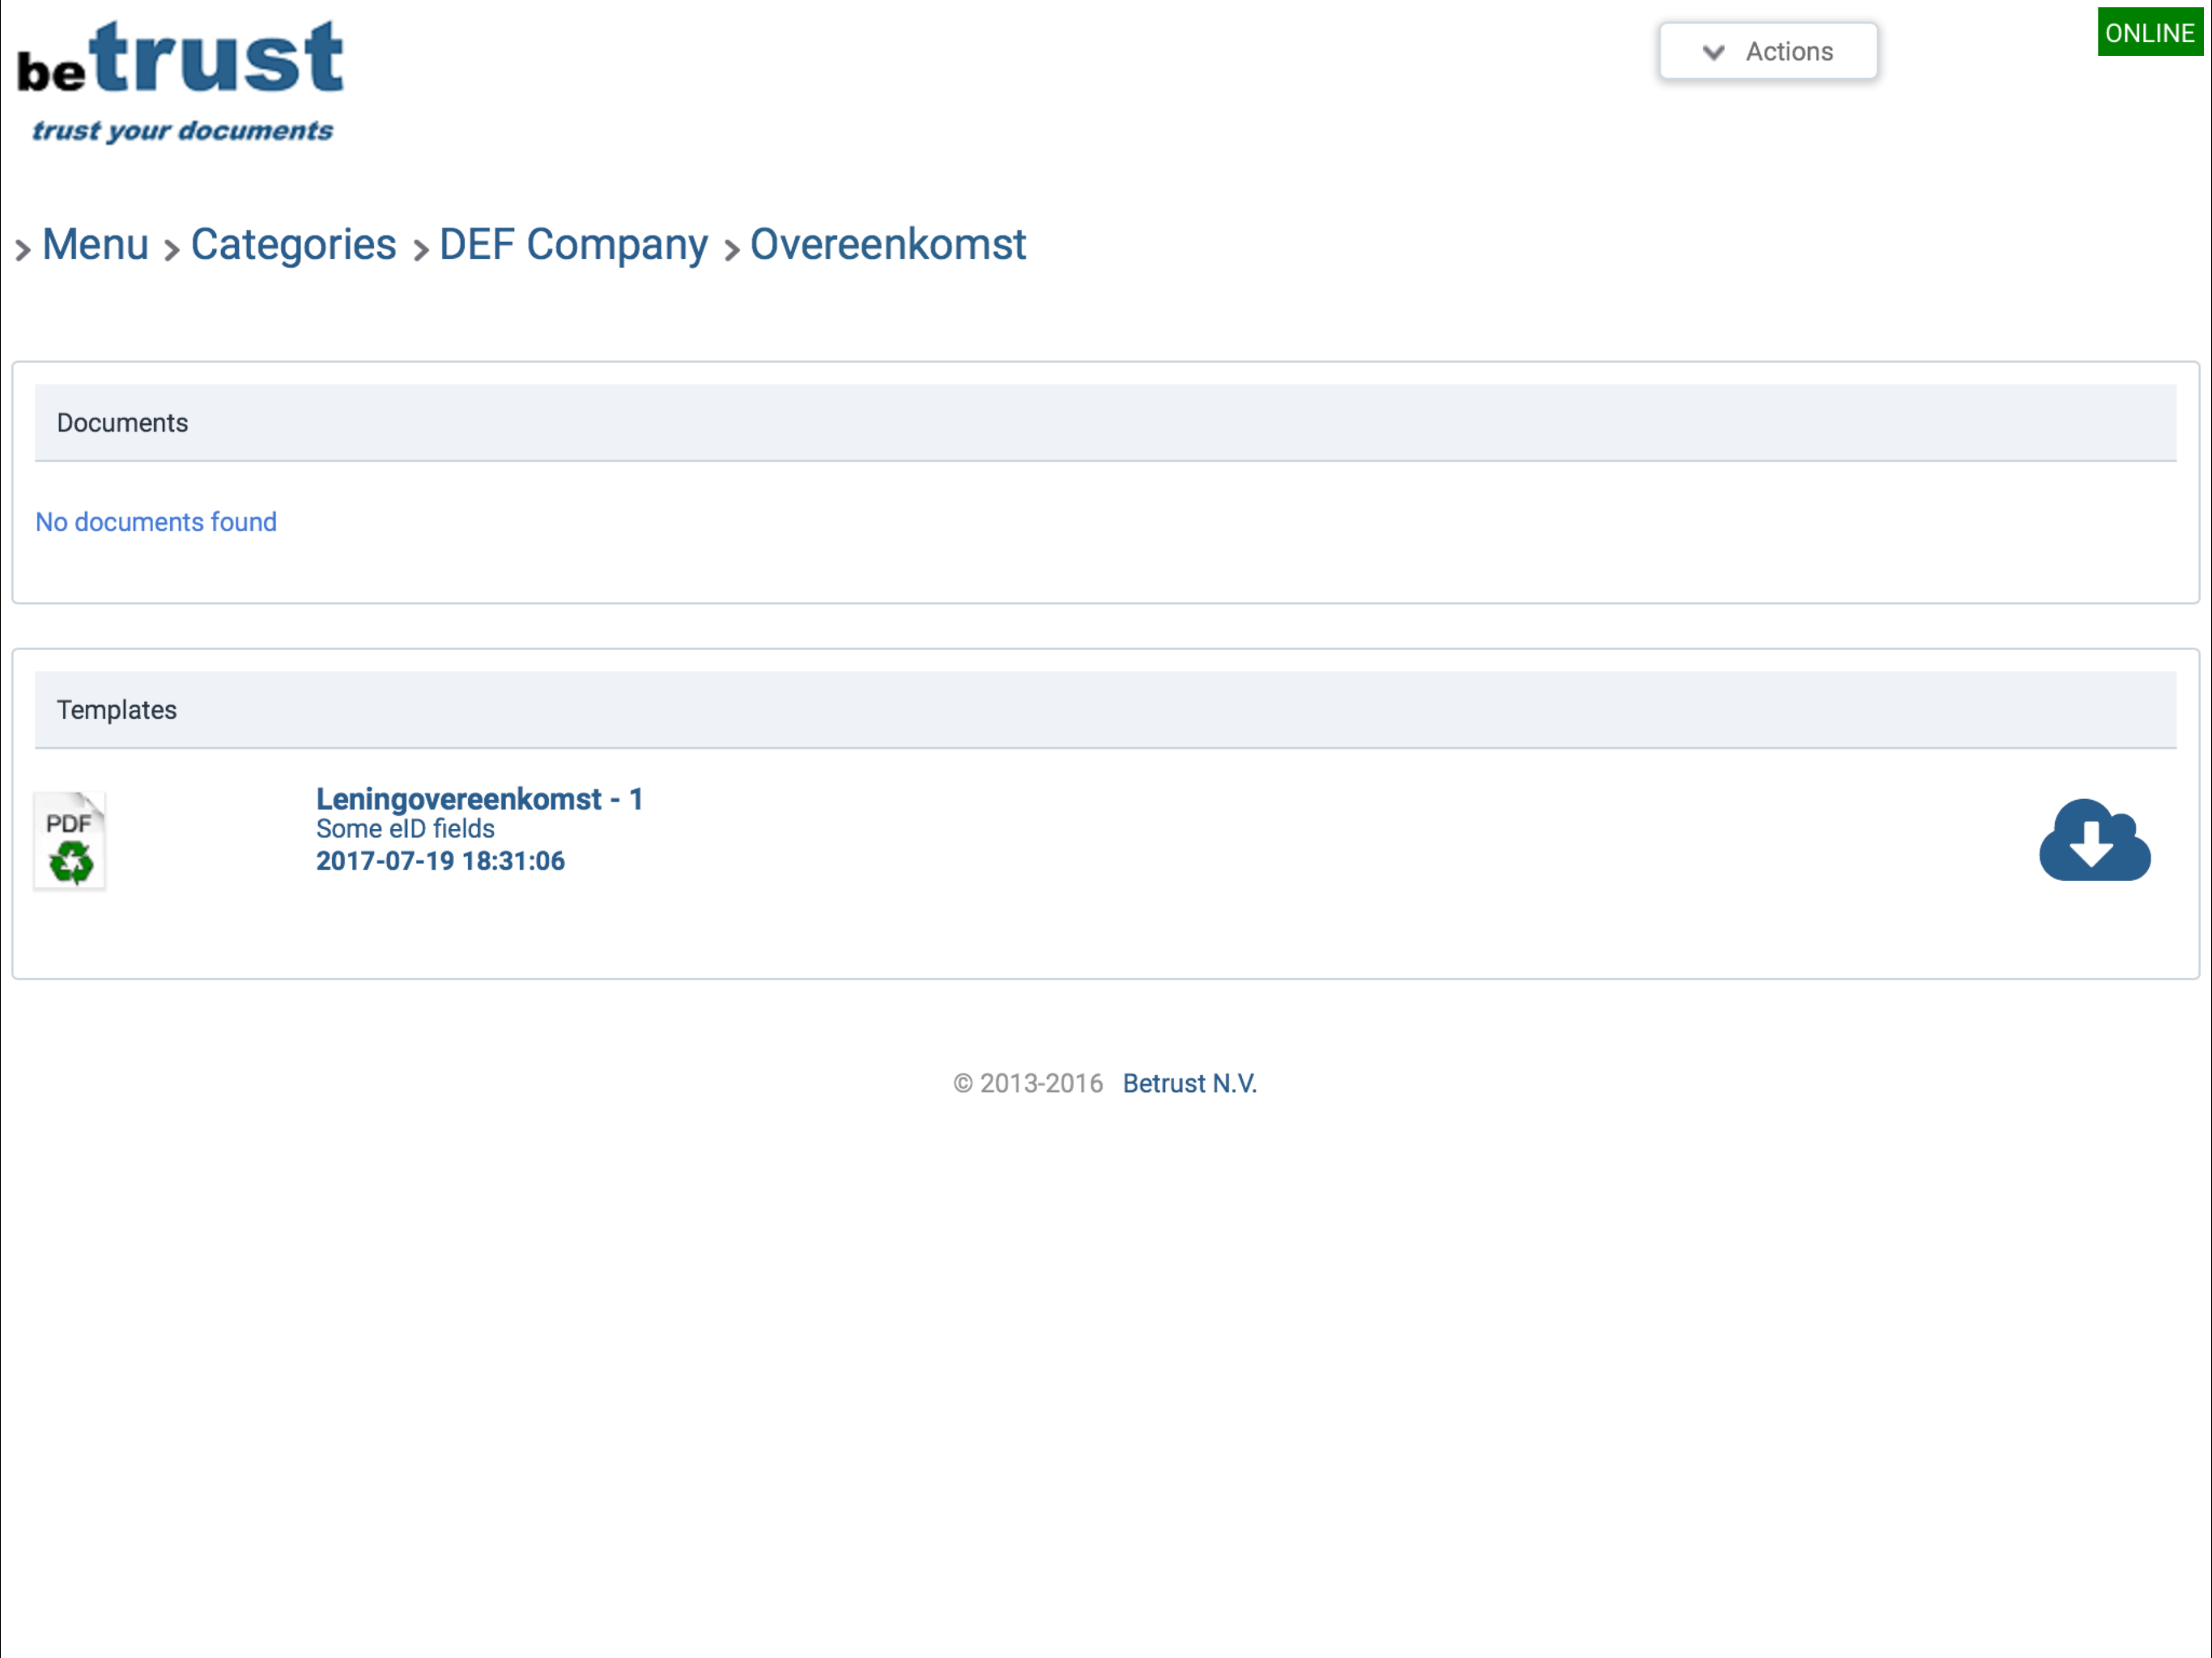
Task: Click the arrow before Categories breadcrumb
Action: tap(171, 249)
